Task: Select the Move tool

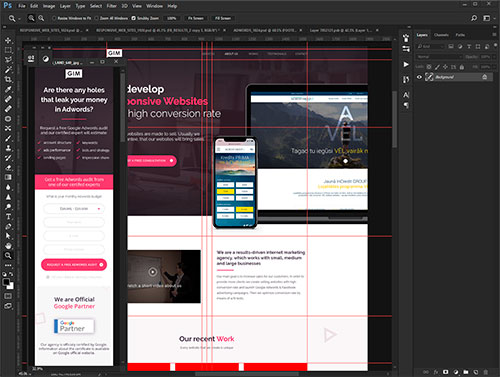Action: 8,40
